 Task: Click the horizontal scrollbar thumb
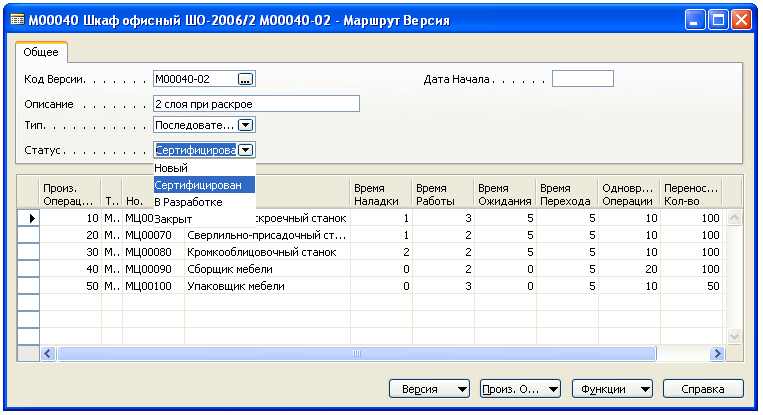355,354
